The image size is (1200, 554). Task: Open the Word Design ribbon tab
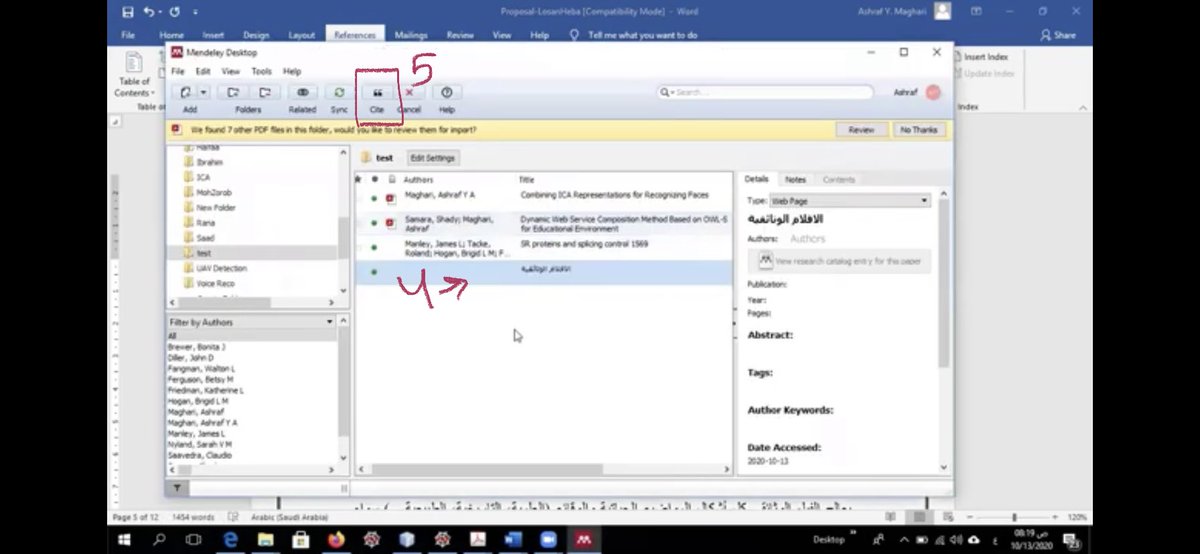click(x=257, y=35)
